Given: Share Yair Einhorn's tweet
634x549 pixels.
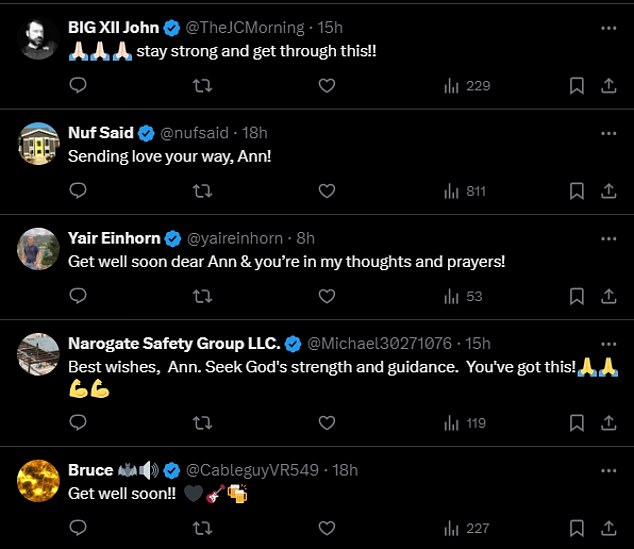Looking at the screenshot, I should click(x=608, y=296).
